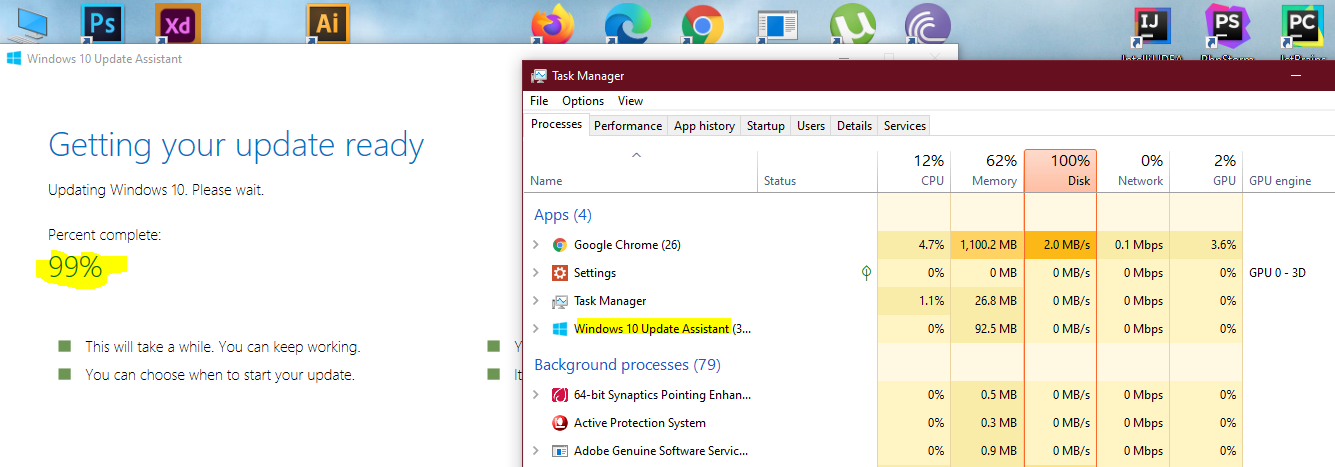Expand the Adobe Genuine Software Service group
Image resolution: width=1335 pixels, height=467 pixels.
tap(536, 451)
